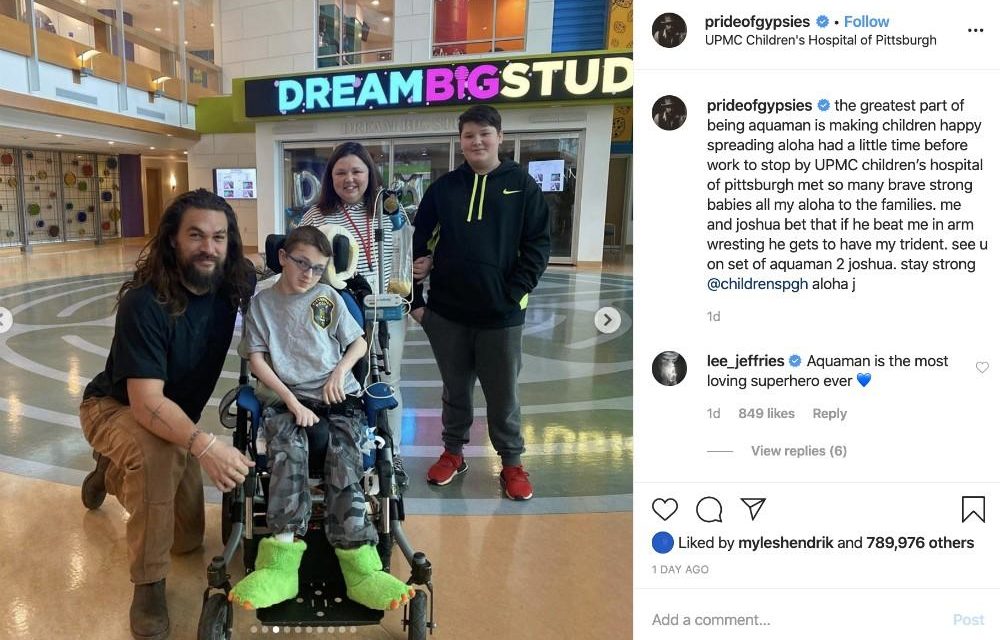Like lee_jeffries comment with the small heart
The image size is (1000, 640).
[x=982, y=367]
